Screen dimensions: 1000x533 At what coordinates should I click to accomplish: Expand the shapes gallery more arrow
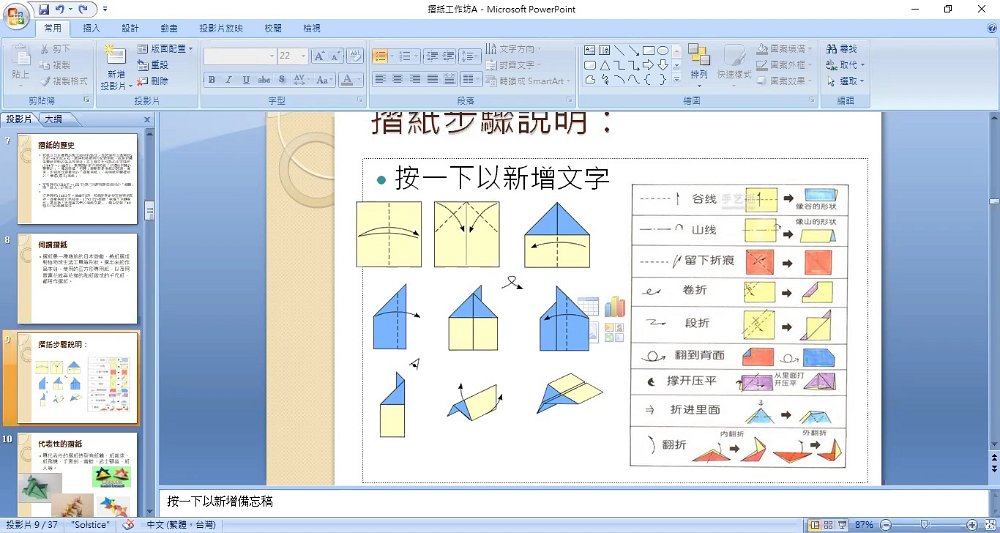point(676,80)
